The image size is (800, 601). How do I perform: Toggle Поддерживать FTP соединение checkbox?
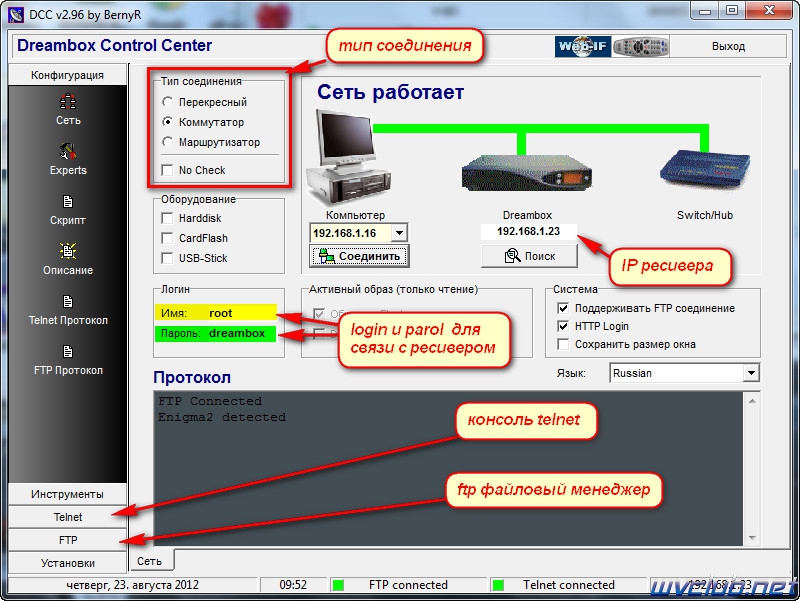pyautogui.click(x=563, y=308)
